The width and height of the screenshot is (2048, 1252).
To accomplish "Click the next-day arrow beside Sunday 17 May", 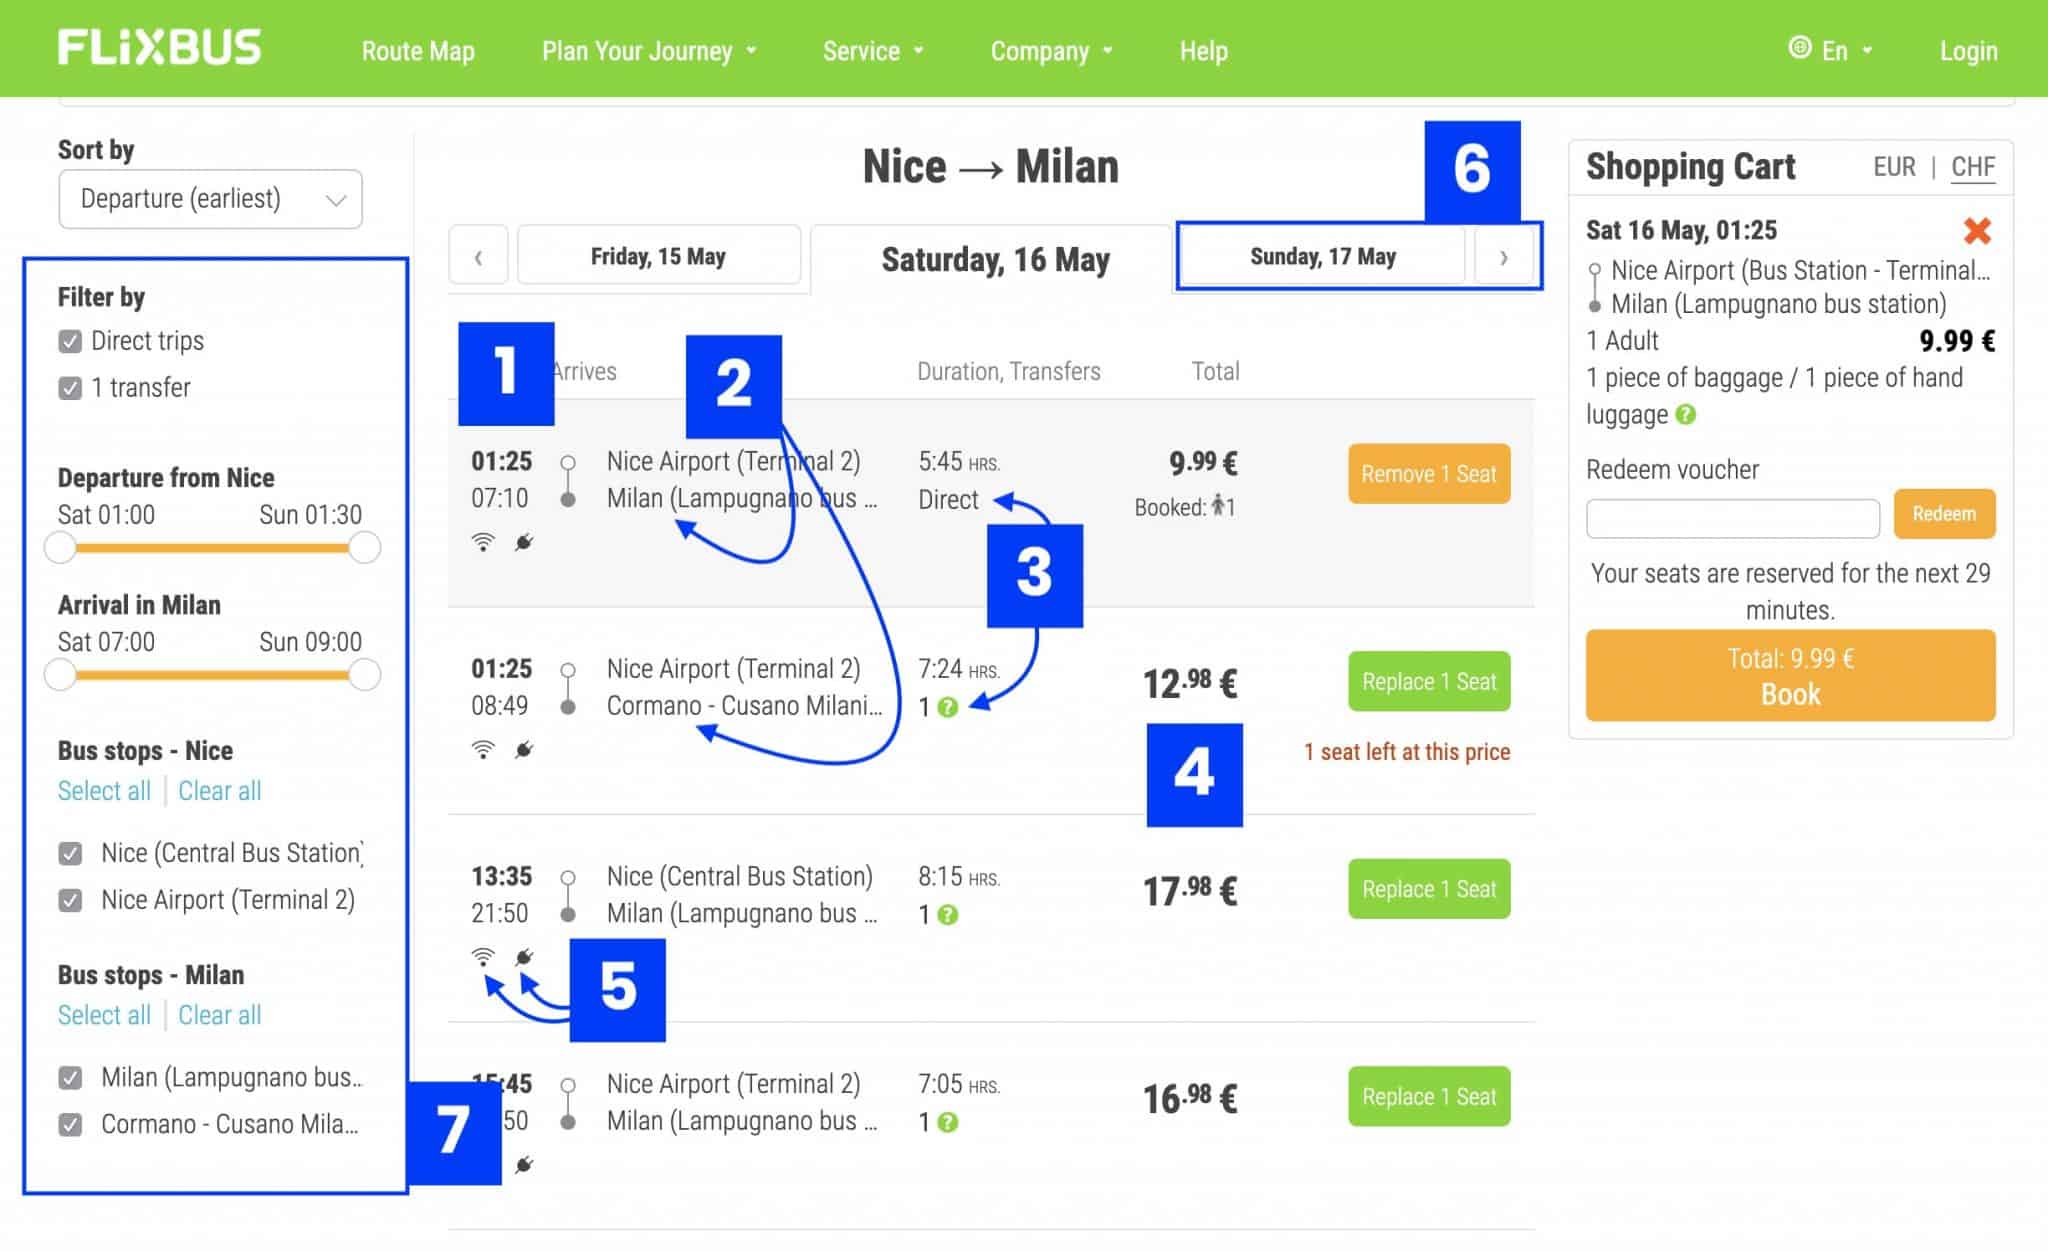I will pyautogui.click(x=1504, y=256).
